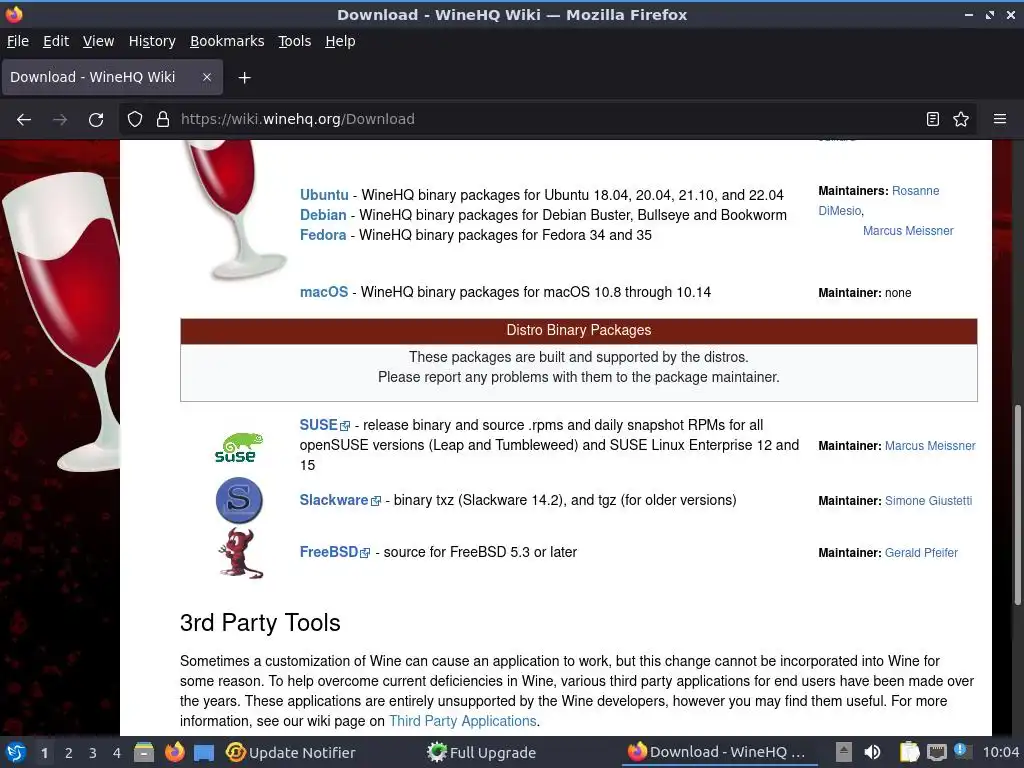Image resolution: width=1024 pixels, height=768 pixels.
Task: Go back to the previous page
Action: click(x=24, y=120)
